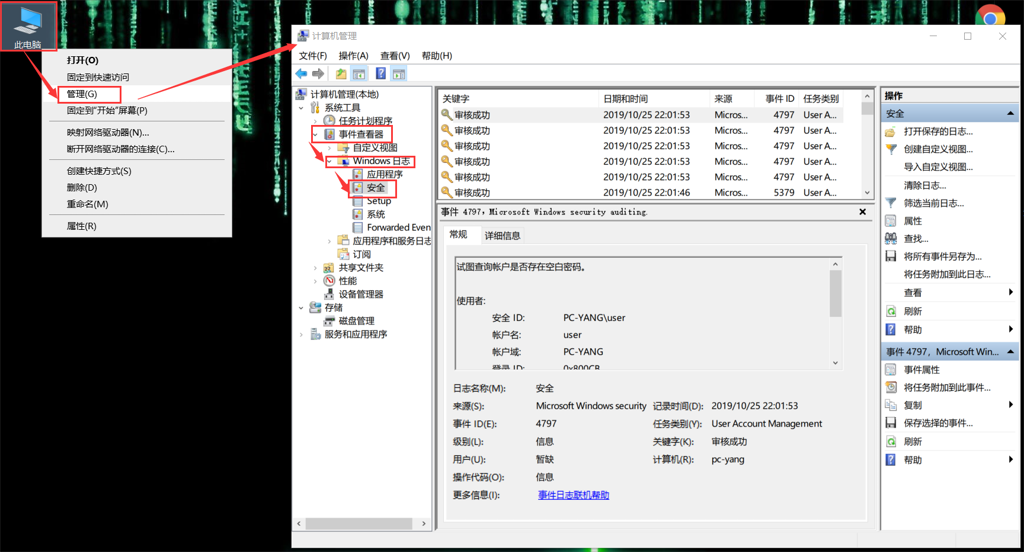Click 筛选当前日志 filter action
Screen dimensions: 1024x552
(x=934, y=203)
